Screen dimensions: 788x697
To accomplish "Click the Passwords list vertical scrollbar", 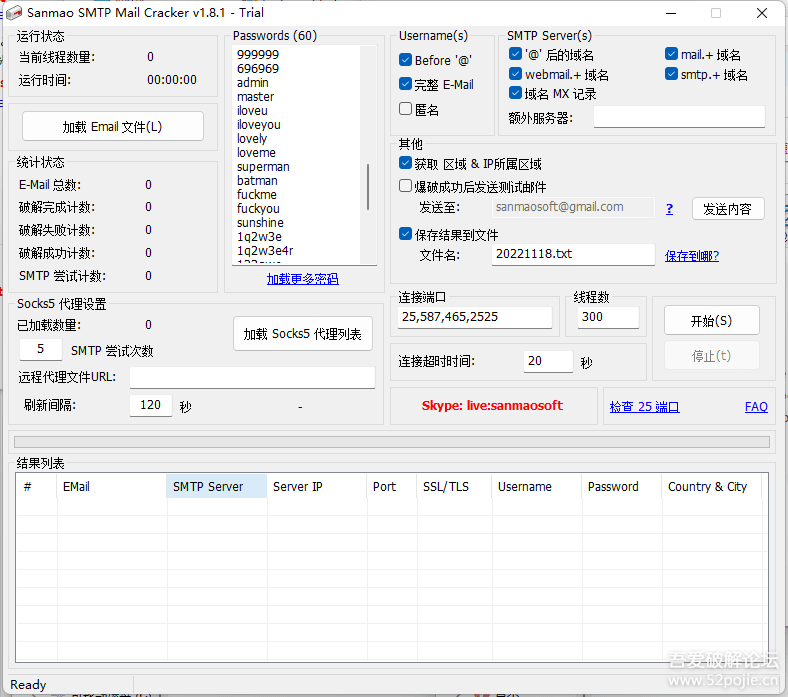I will 369,187.
